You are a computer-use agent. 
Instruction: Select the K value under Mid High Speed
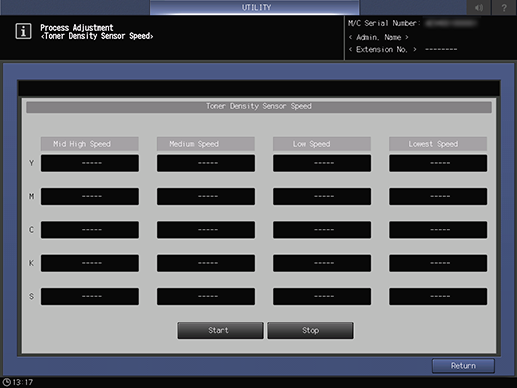pos(90,263)
